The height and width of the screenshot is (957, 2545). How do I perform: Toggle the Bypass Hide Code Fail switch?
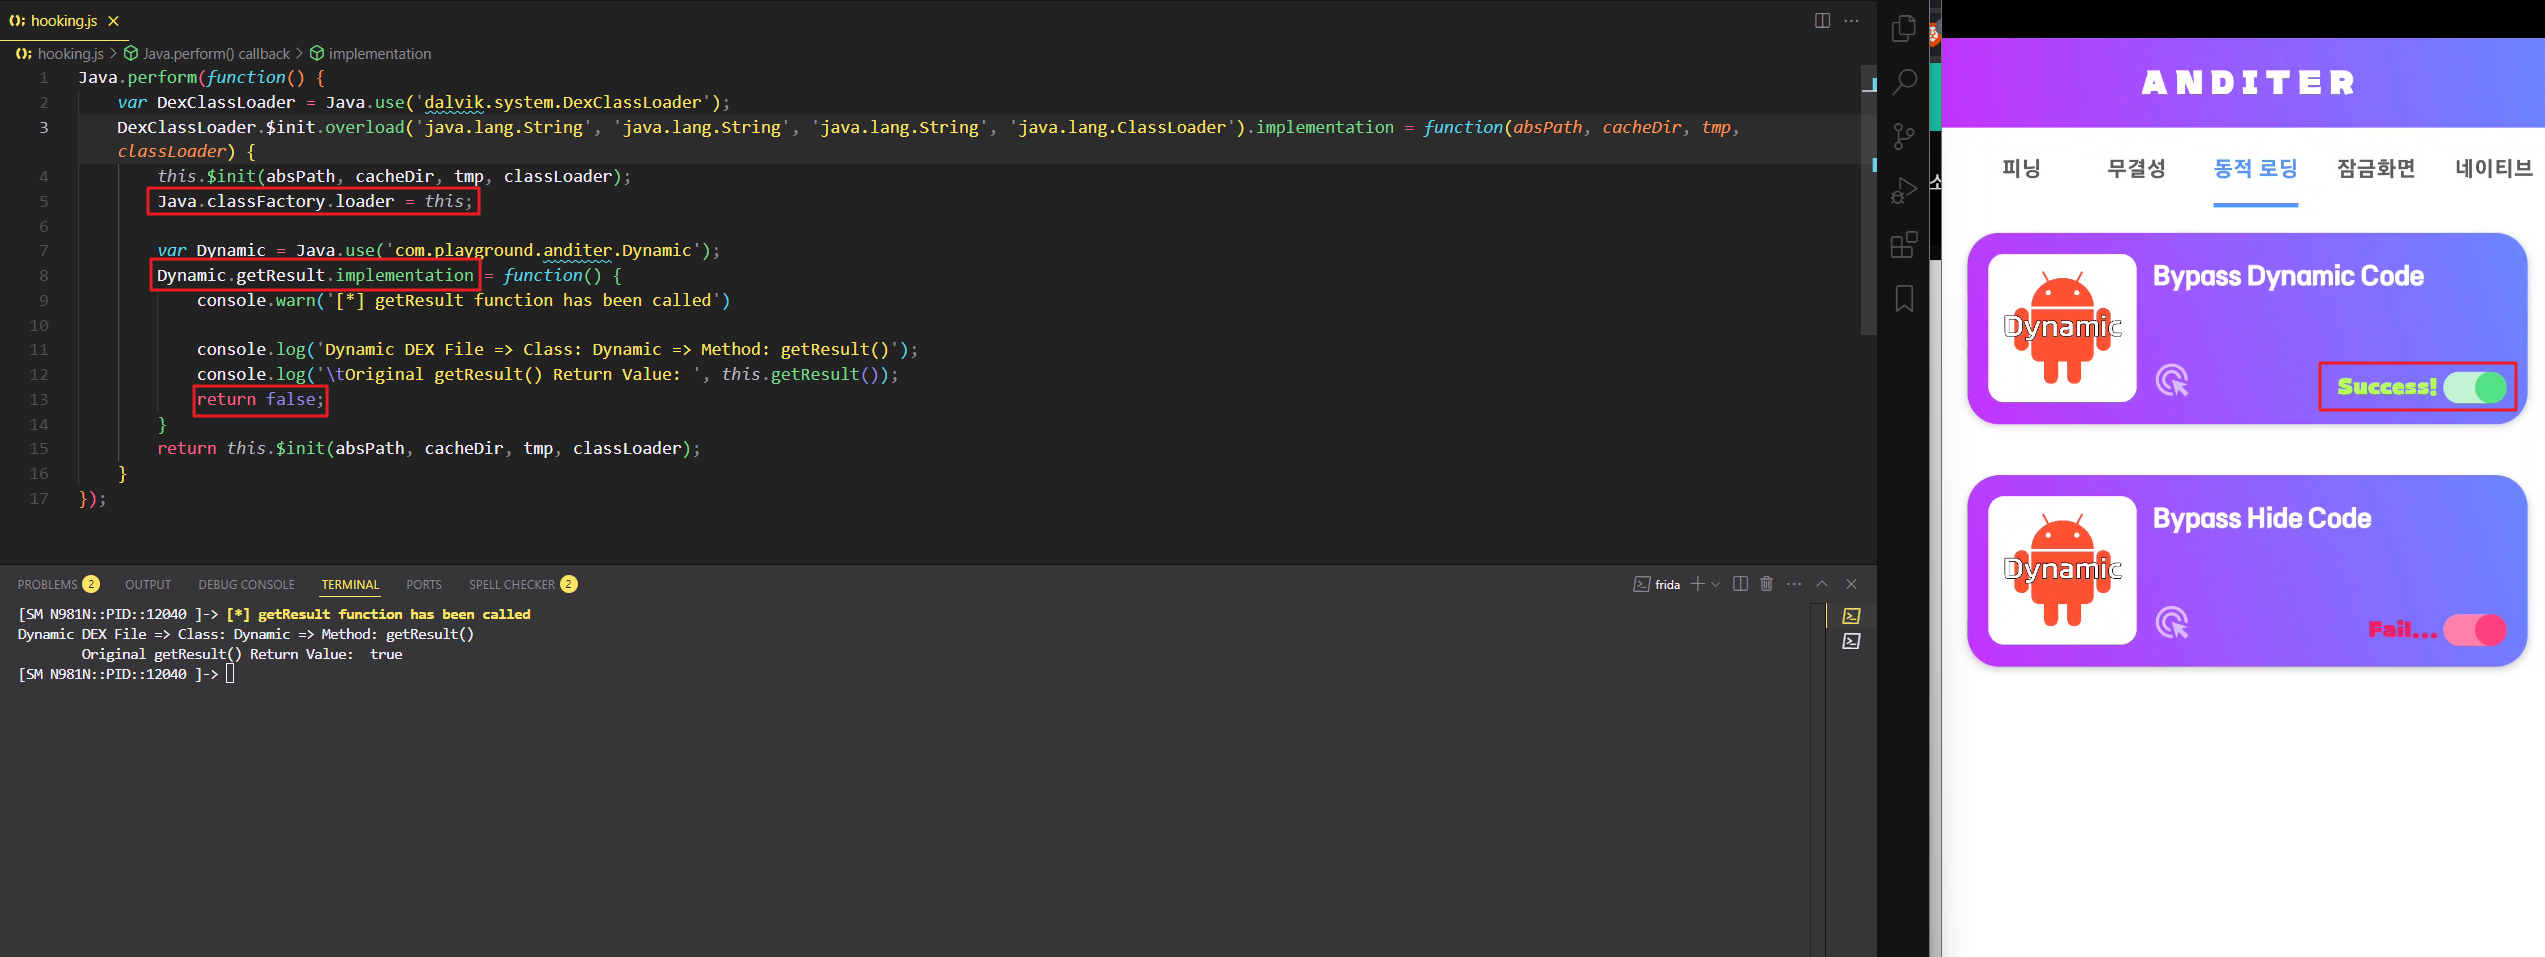[x=2475, y=629]
